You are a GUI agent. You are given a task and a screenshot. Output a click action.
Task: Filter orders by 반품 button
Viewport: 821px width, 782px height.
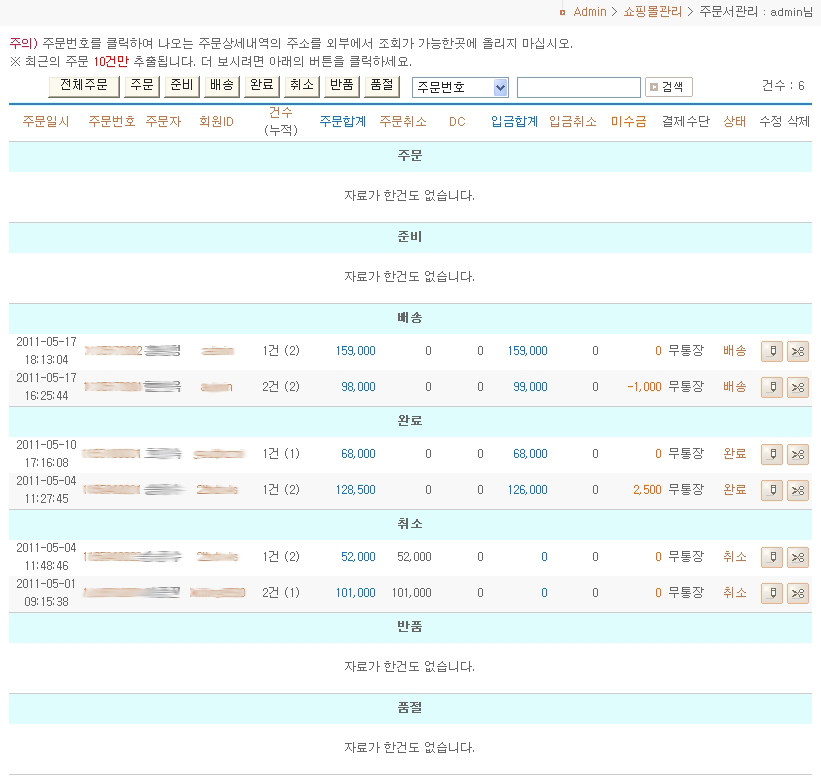click(341, 86)
